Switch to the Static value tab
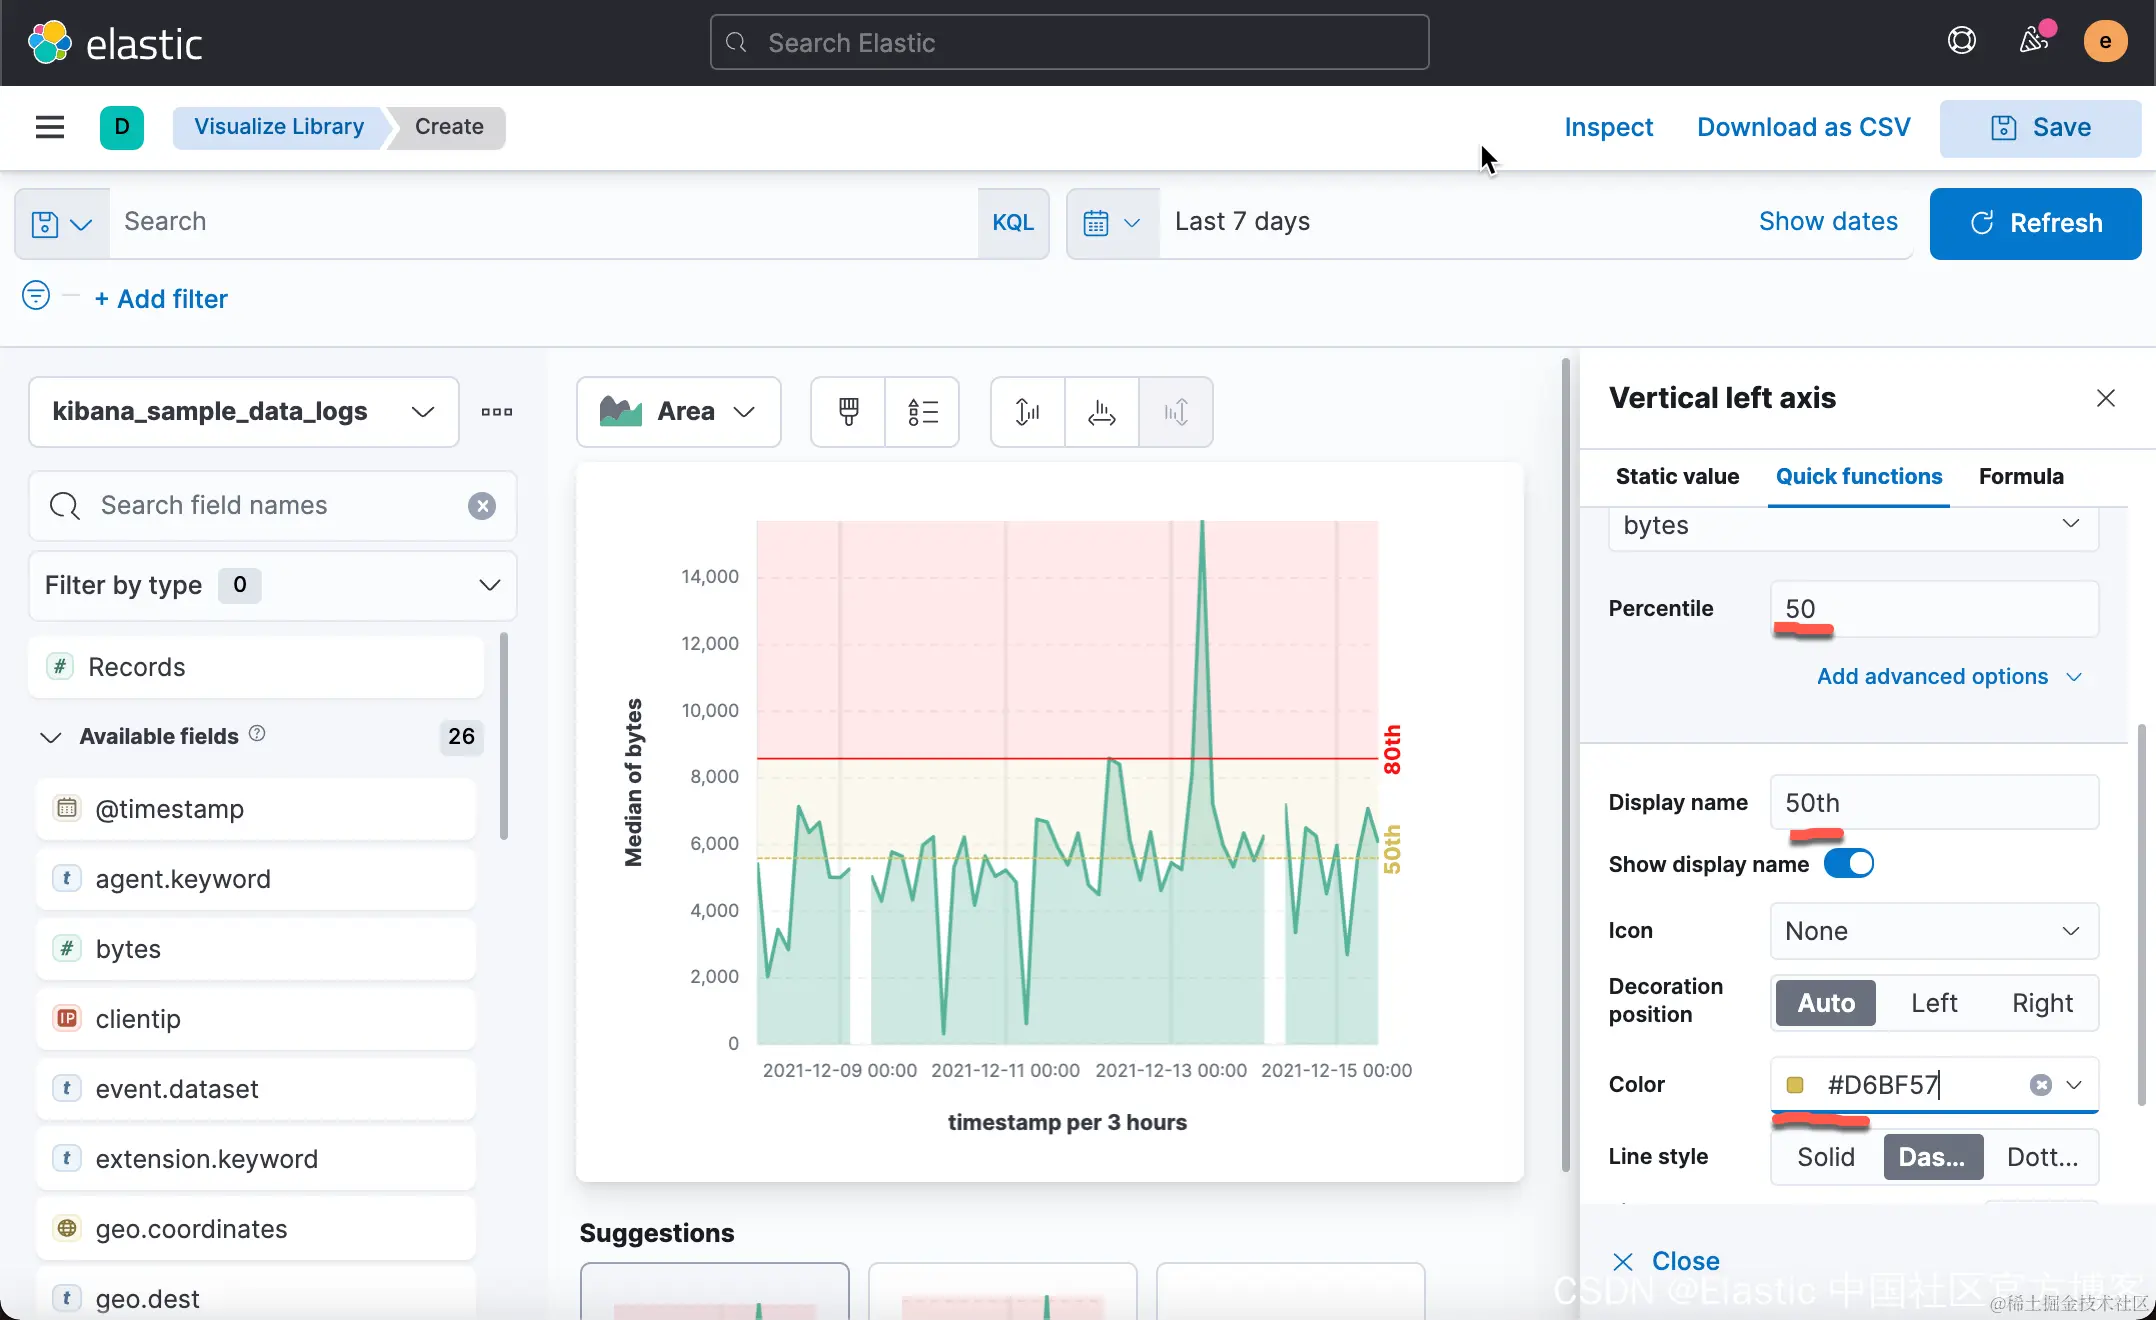 pos(1677,476)
